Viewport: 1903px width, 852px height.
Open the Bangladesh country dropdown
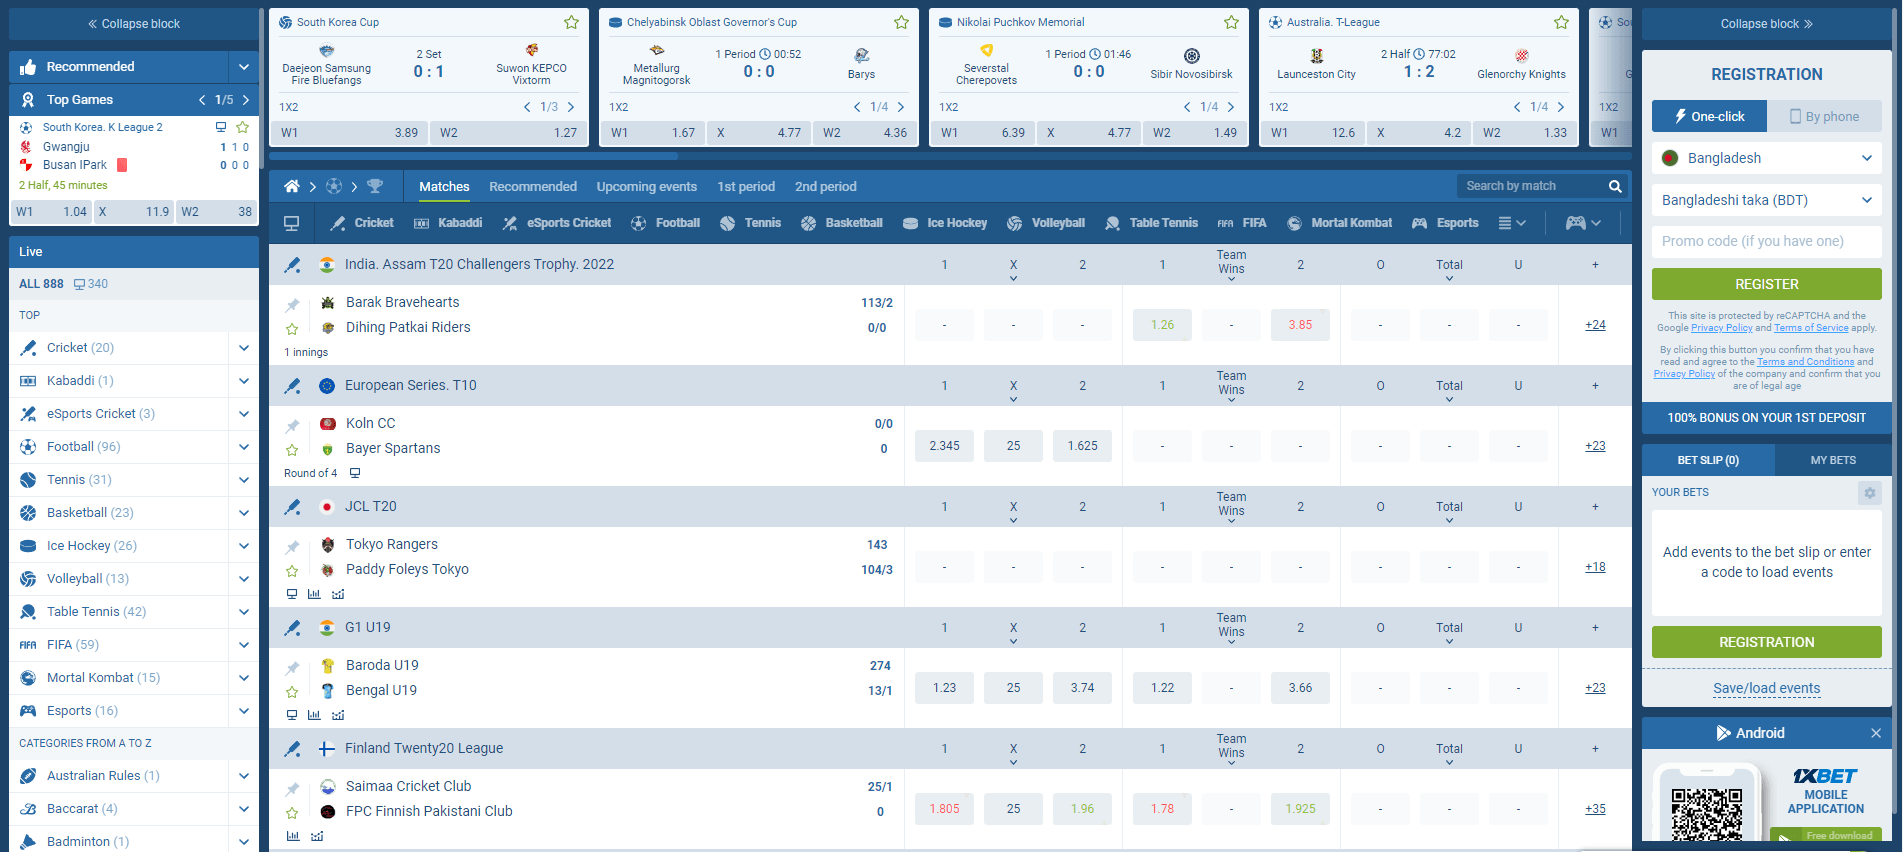point(1766,158)
